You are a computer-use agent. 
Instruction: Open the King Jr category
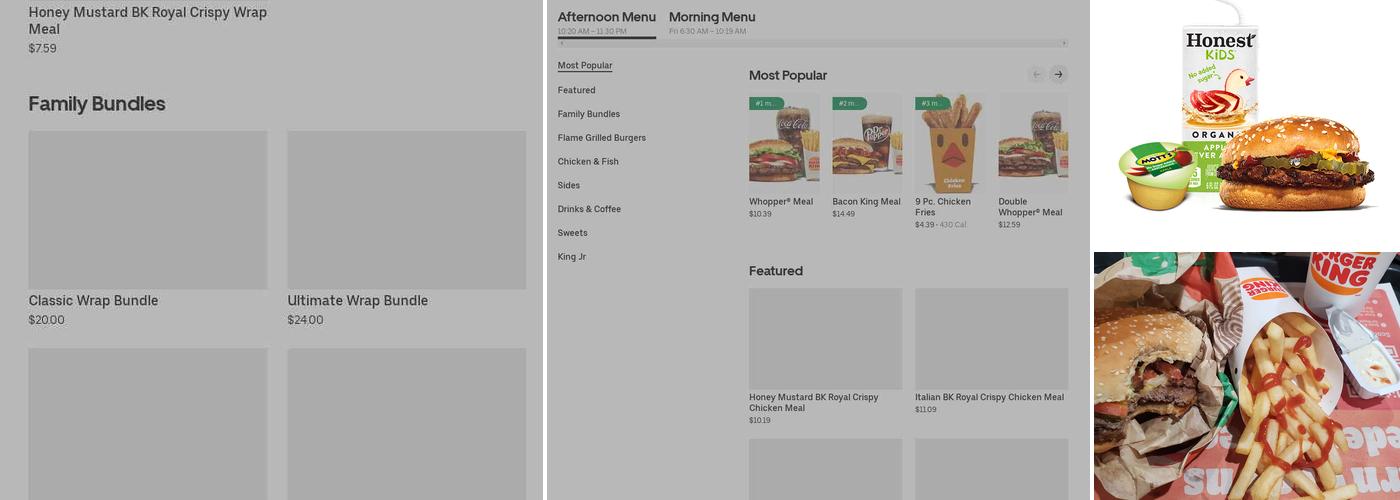pyautogui.click(x=572, y=257)
